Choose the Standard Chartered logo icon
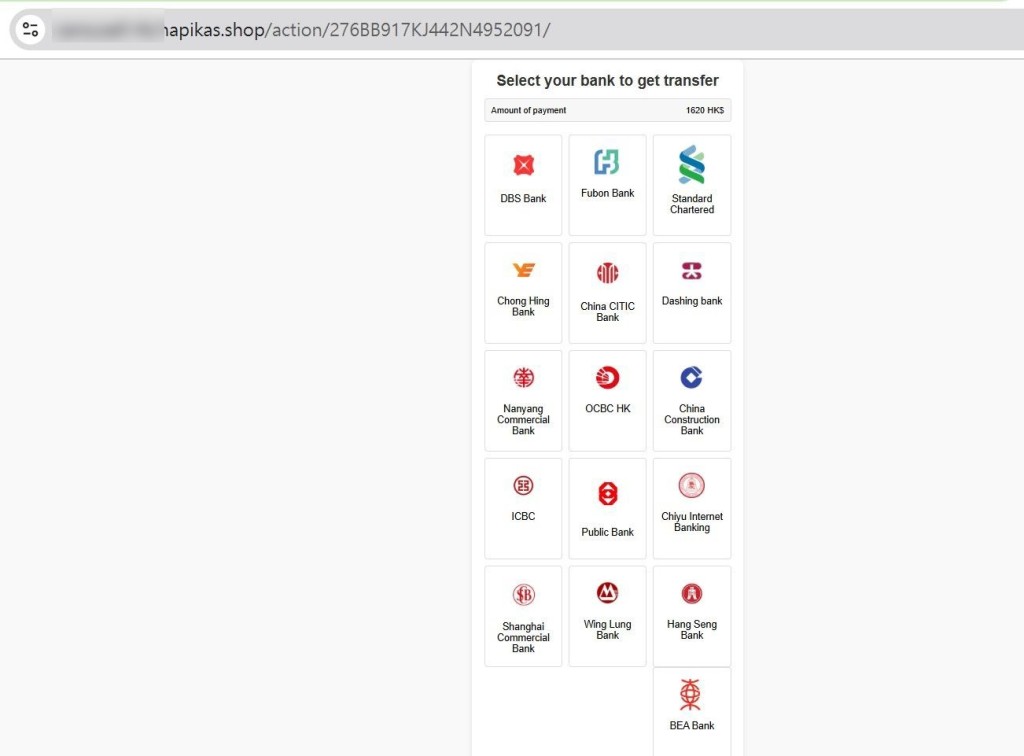This screenshot has width=1024, height=756. 691,165
